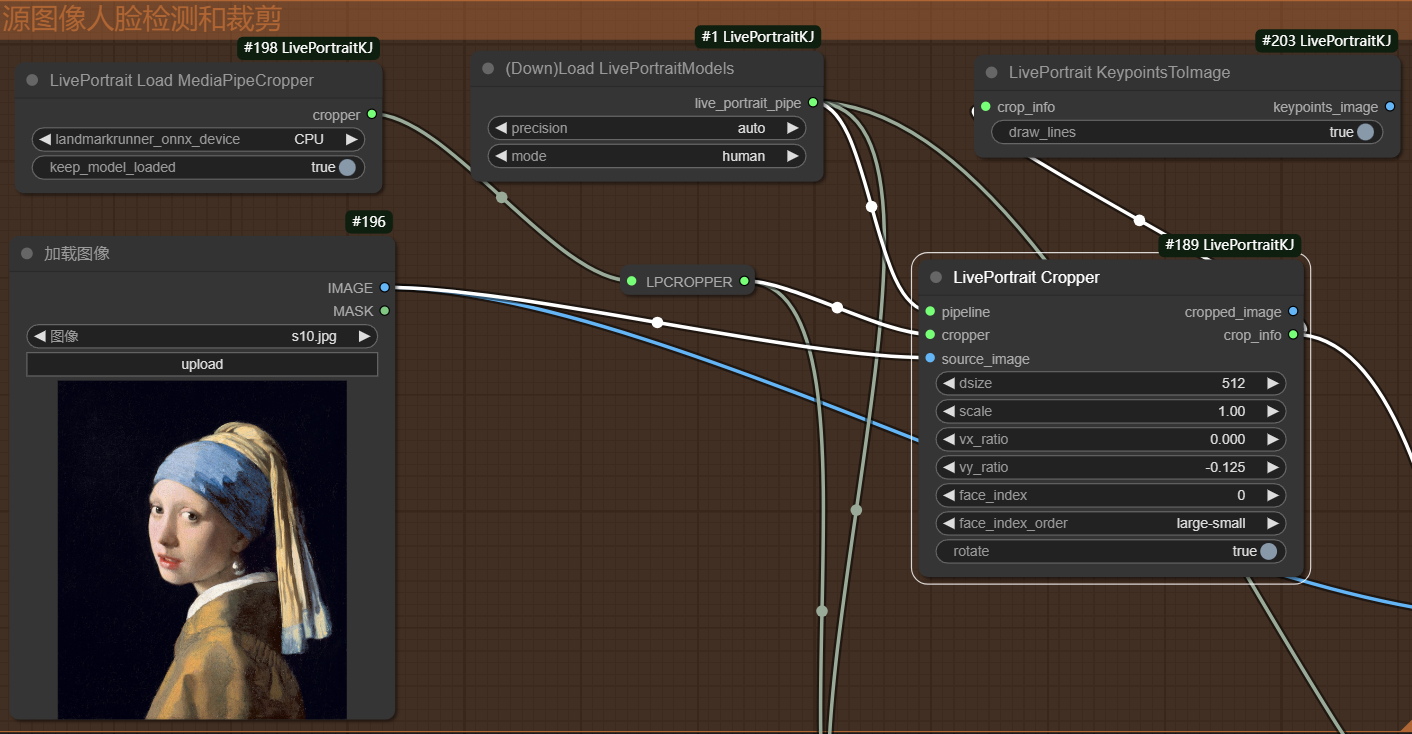
Task: Toggle the keep_model_loaded switch
Action: [347, 168]
